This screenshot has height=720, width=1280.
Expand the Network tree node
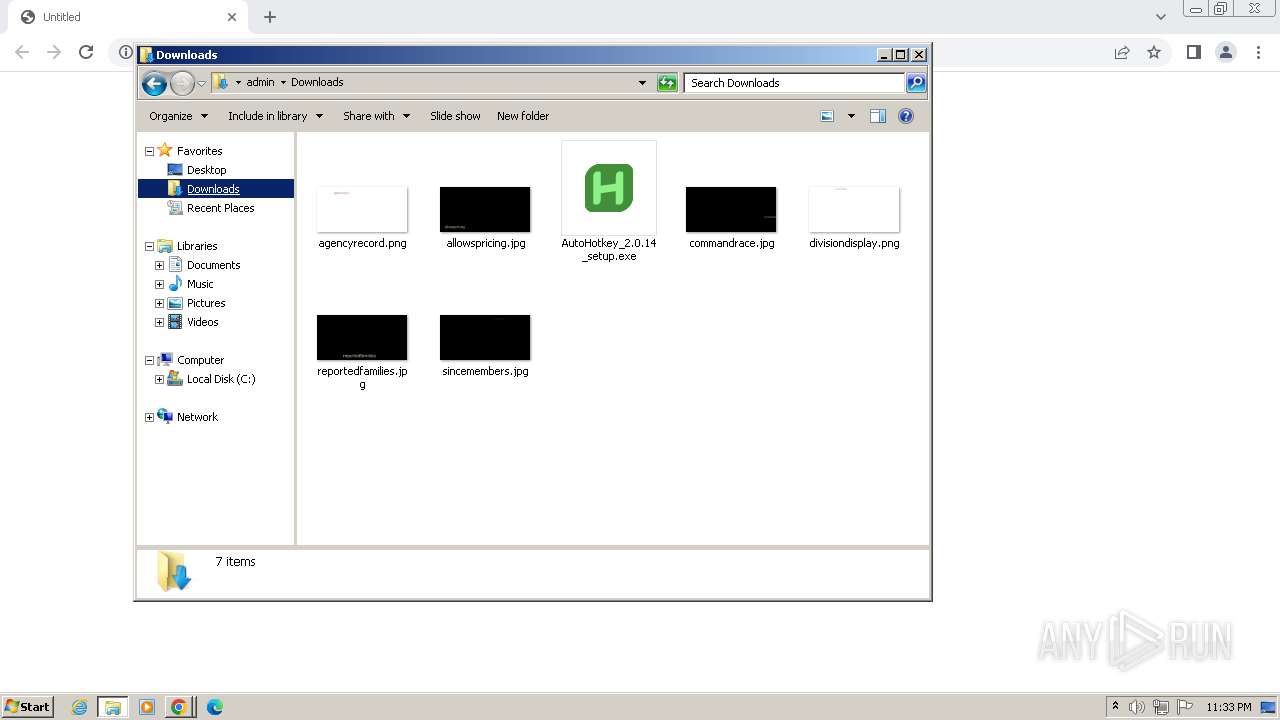(149, 418)
